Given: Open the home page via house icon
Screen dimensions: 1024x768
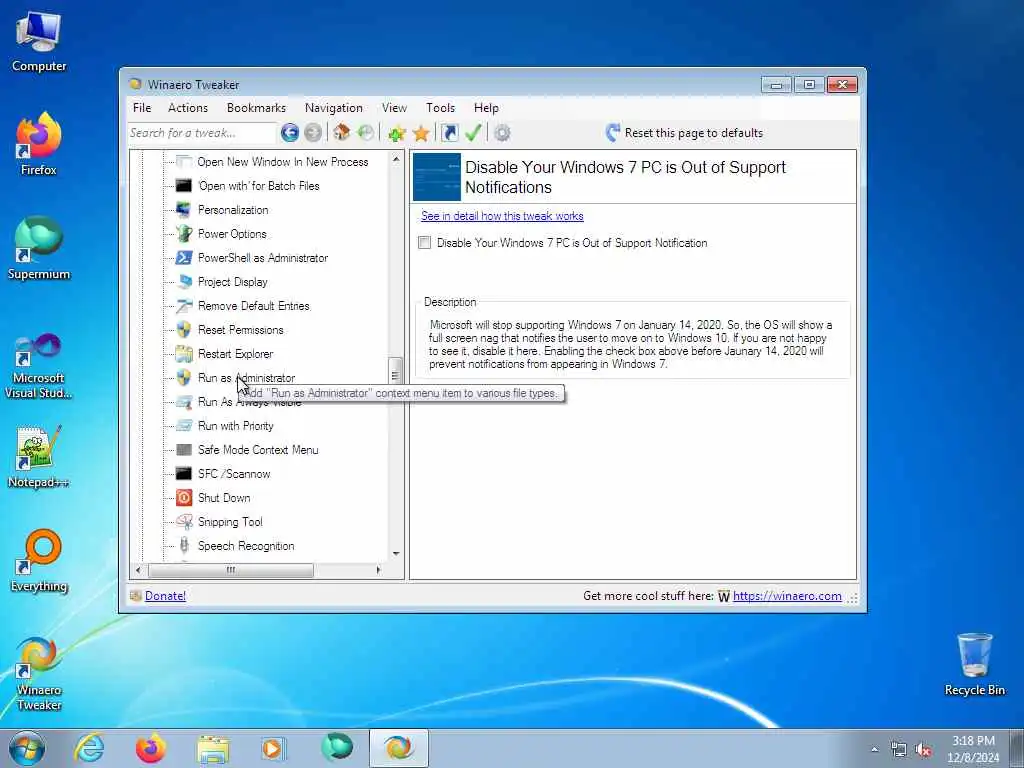Looking at the screenshot, I should (x=341, y=133).
